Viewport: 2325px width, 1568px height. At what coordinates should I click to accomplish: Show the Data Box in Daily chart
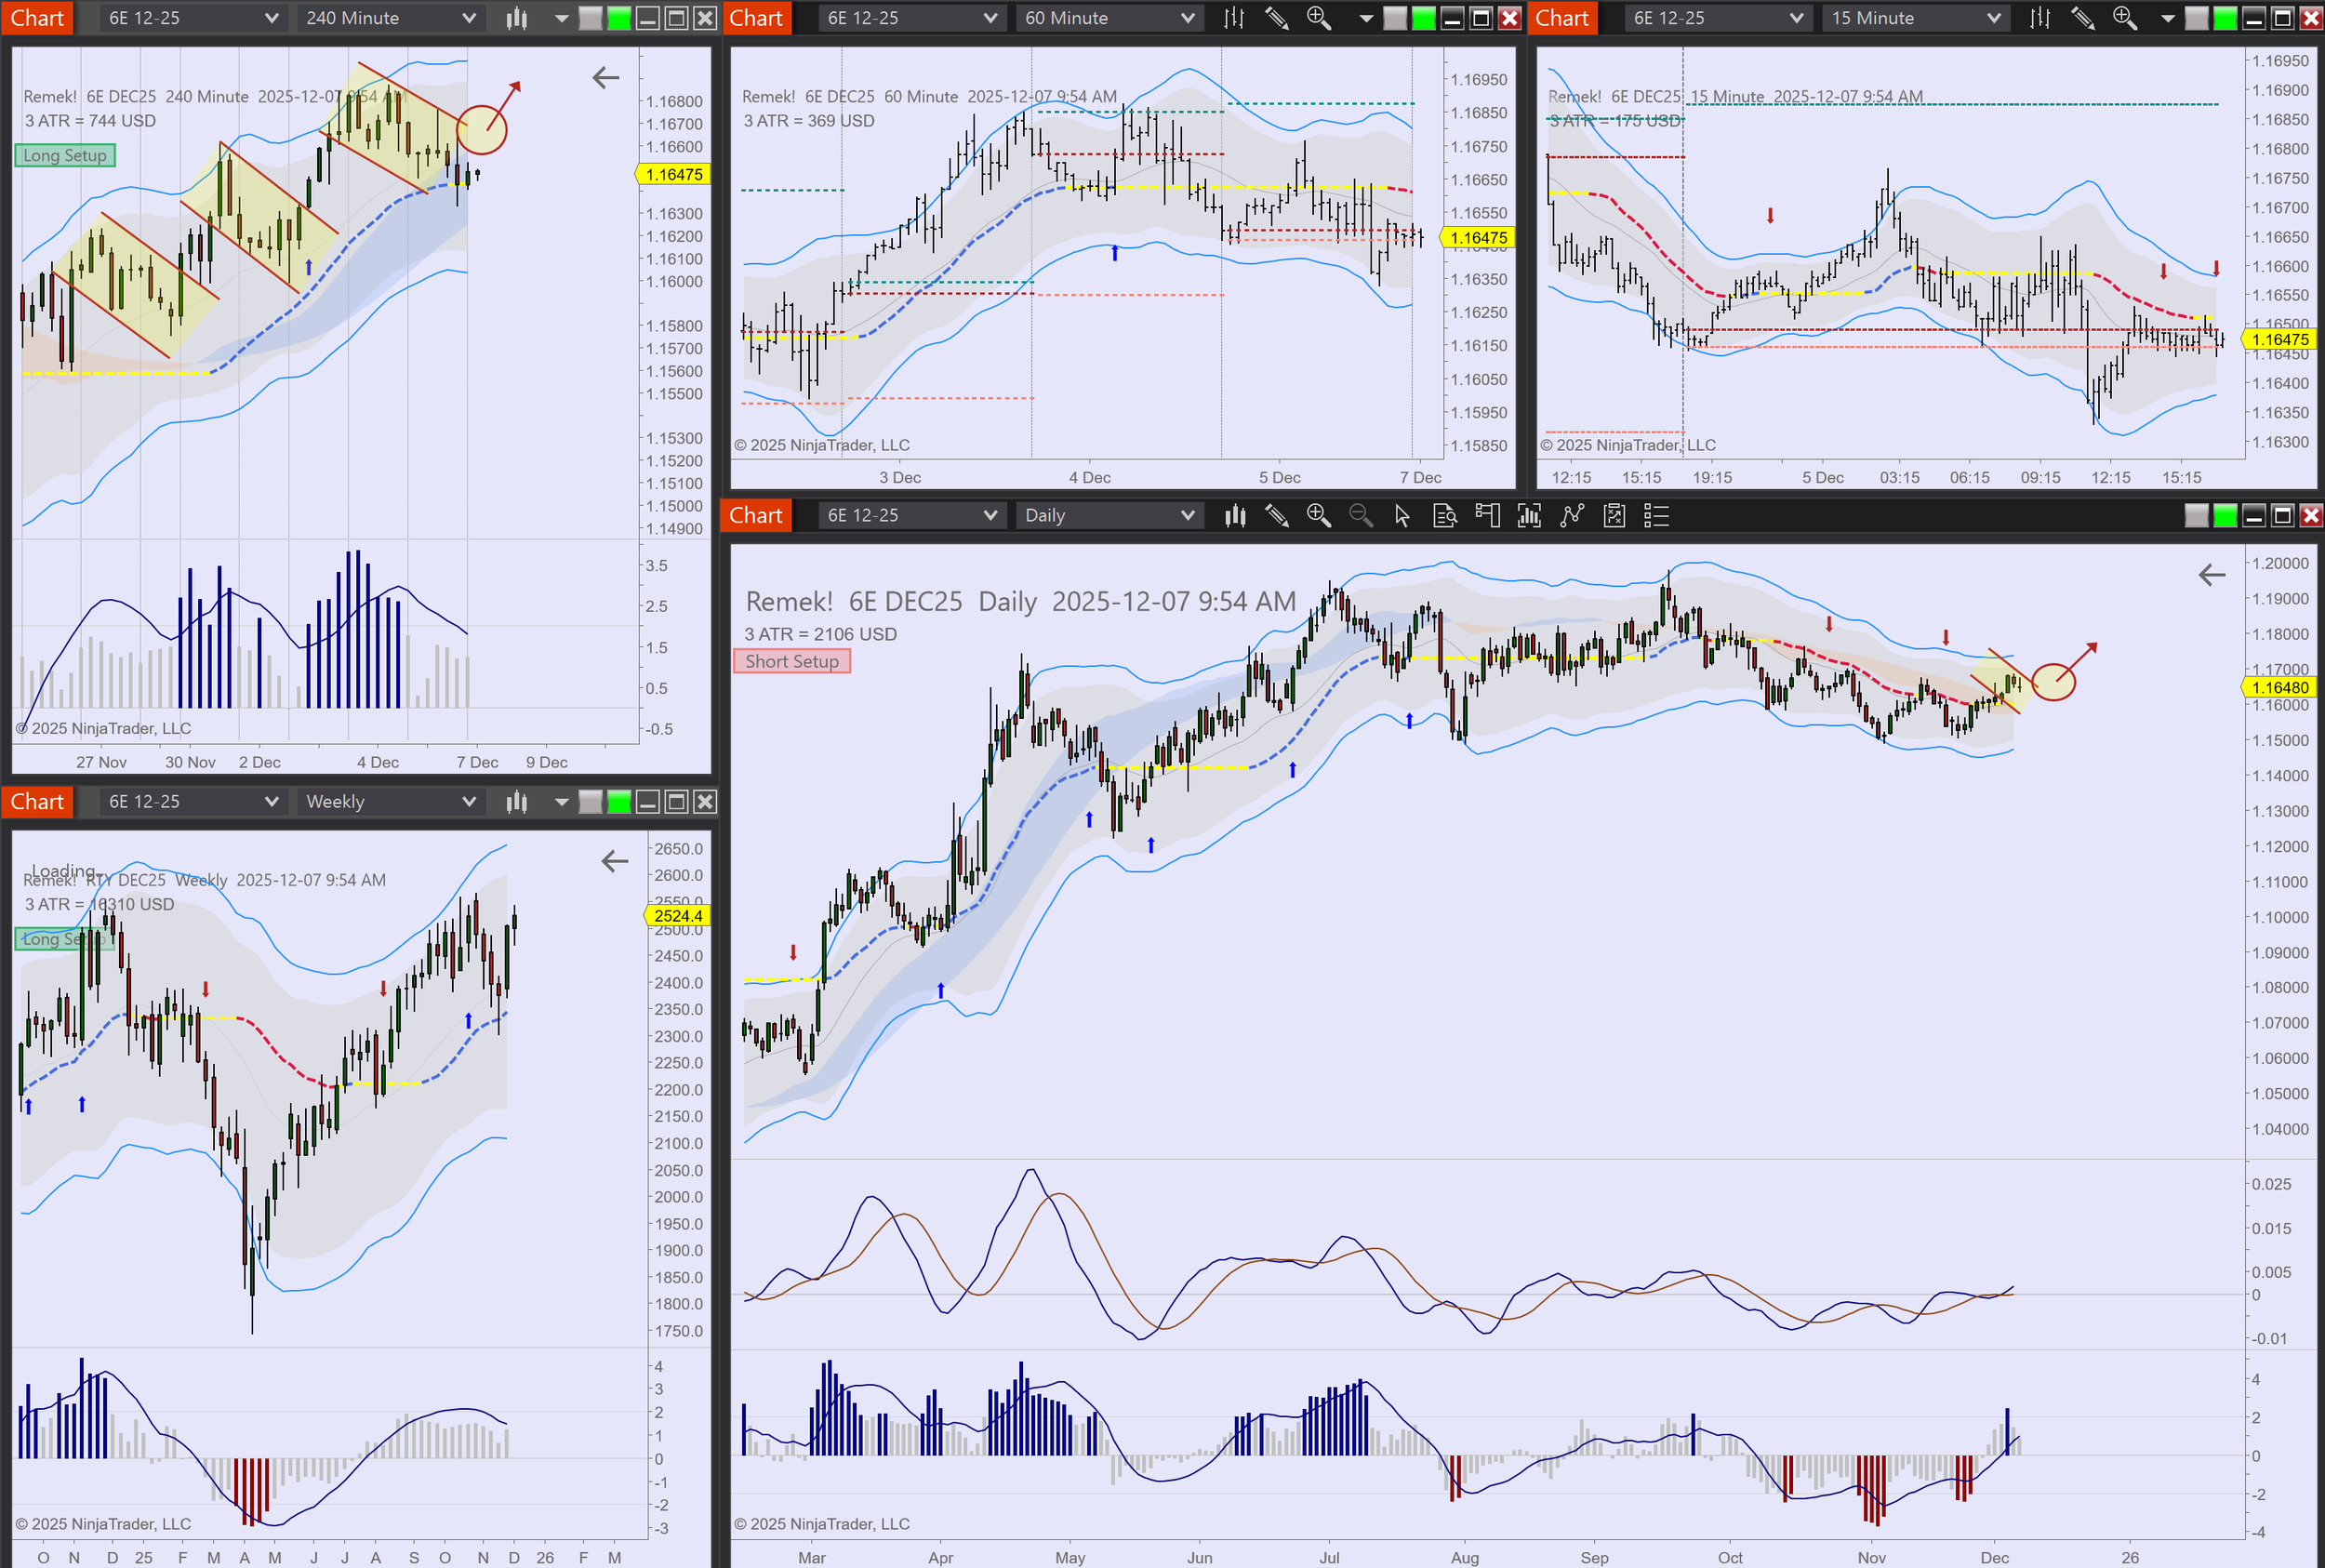click(x=1445, y=515)
